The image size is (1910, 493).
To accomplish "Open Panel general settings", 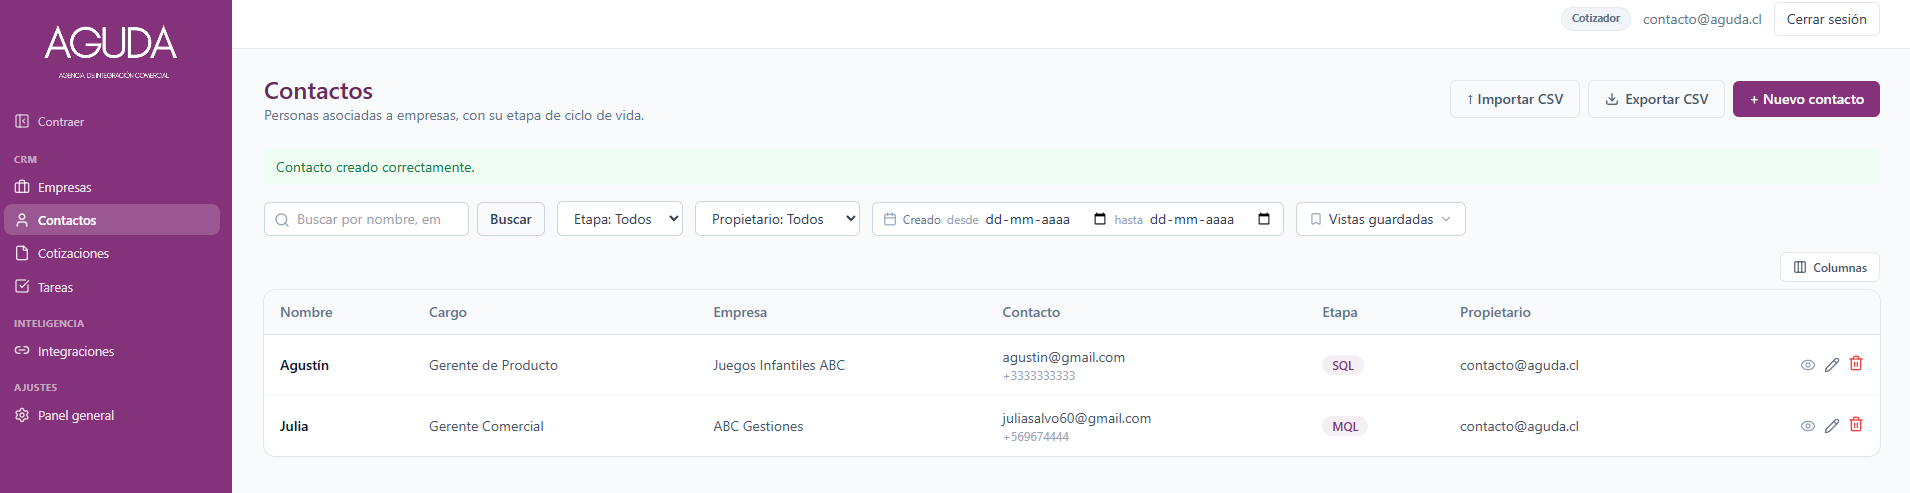I will [65, 415].
